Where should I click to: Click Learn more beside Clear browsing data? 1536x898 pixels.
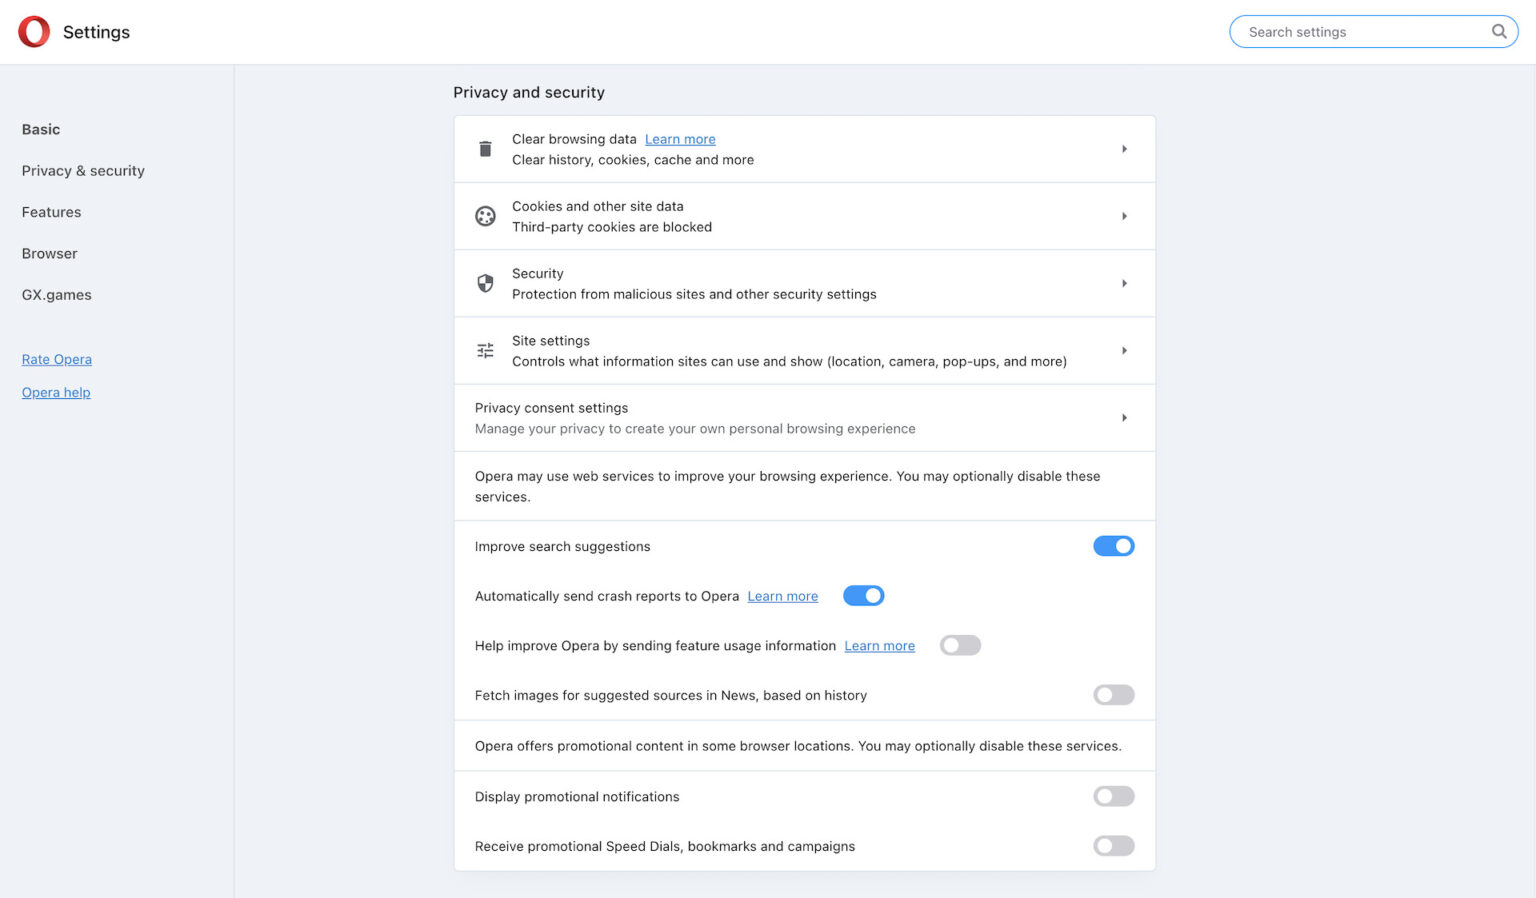[x=680, y=139]
